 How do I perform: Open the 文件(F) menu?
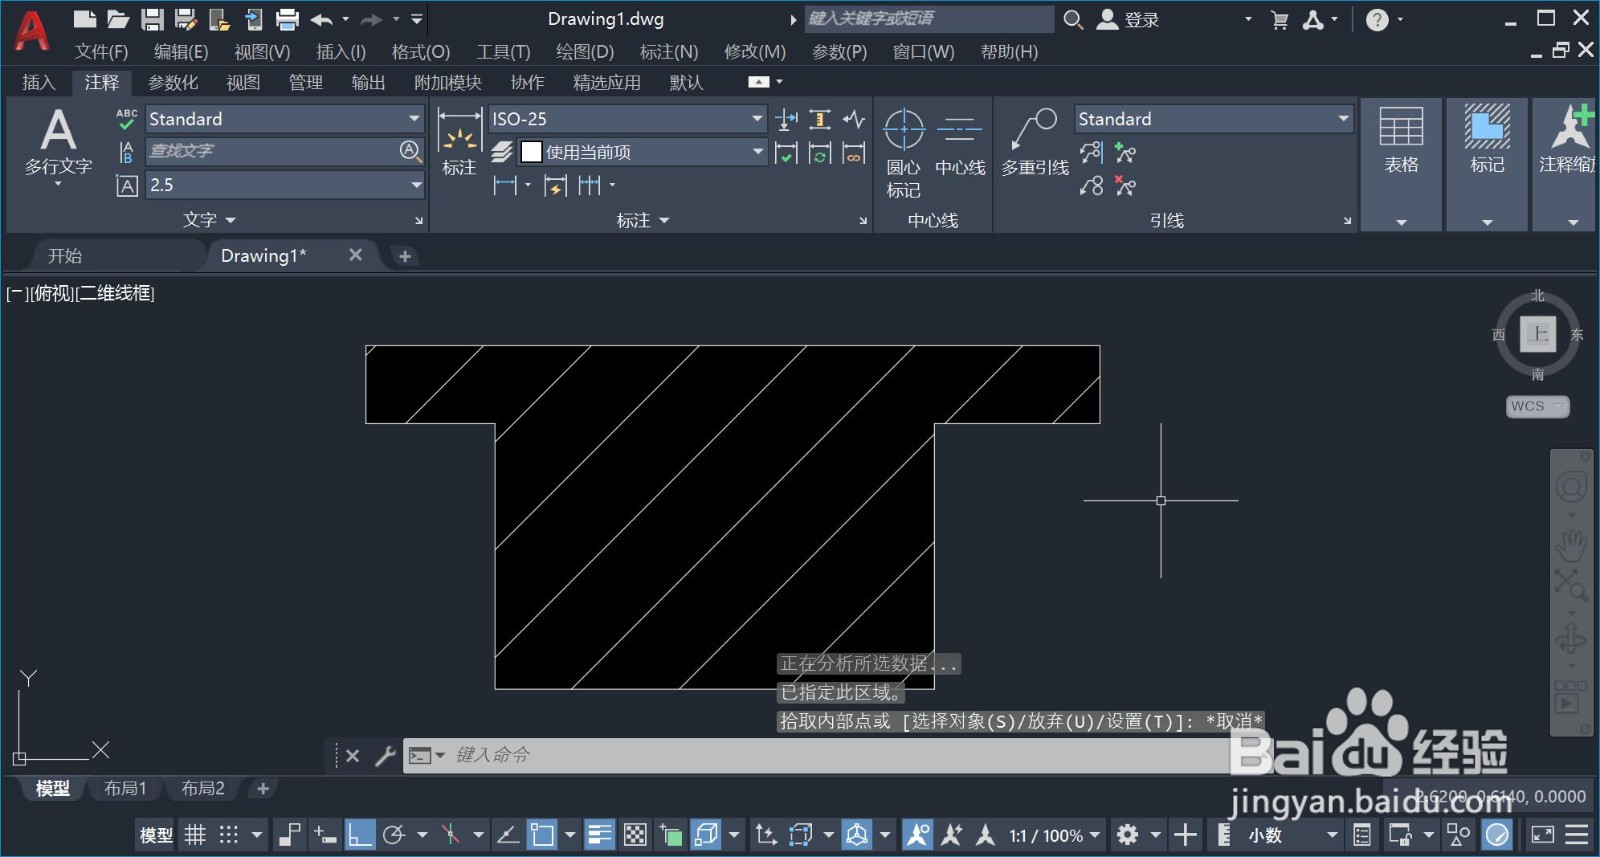[x=101, y=51]
